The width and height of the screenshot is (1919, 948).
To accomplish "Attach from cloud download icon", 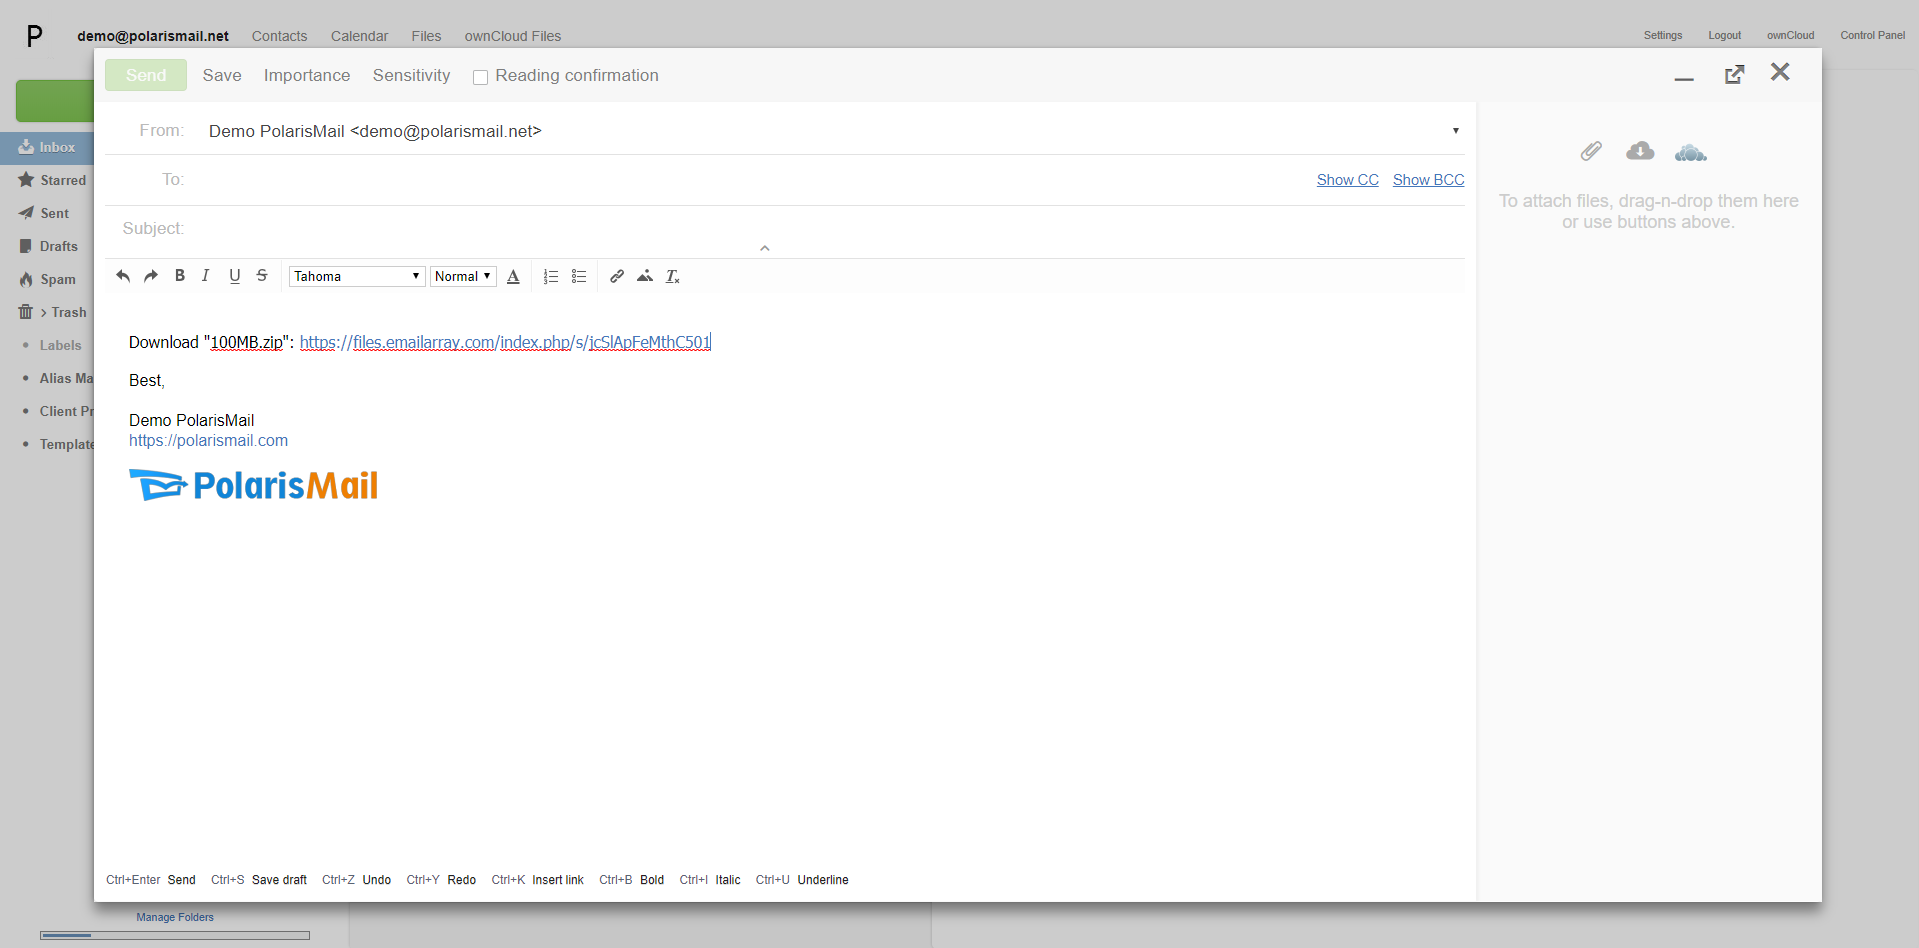I will pyautogui.click(x=1640, y=151).
